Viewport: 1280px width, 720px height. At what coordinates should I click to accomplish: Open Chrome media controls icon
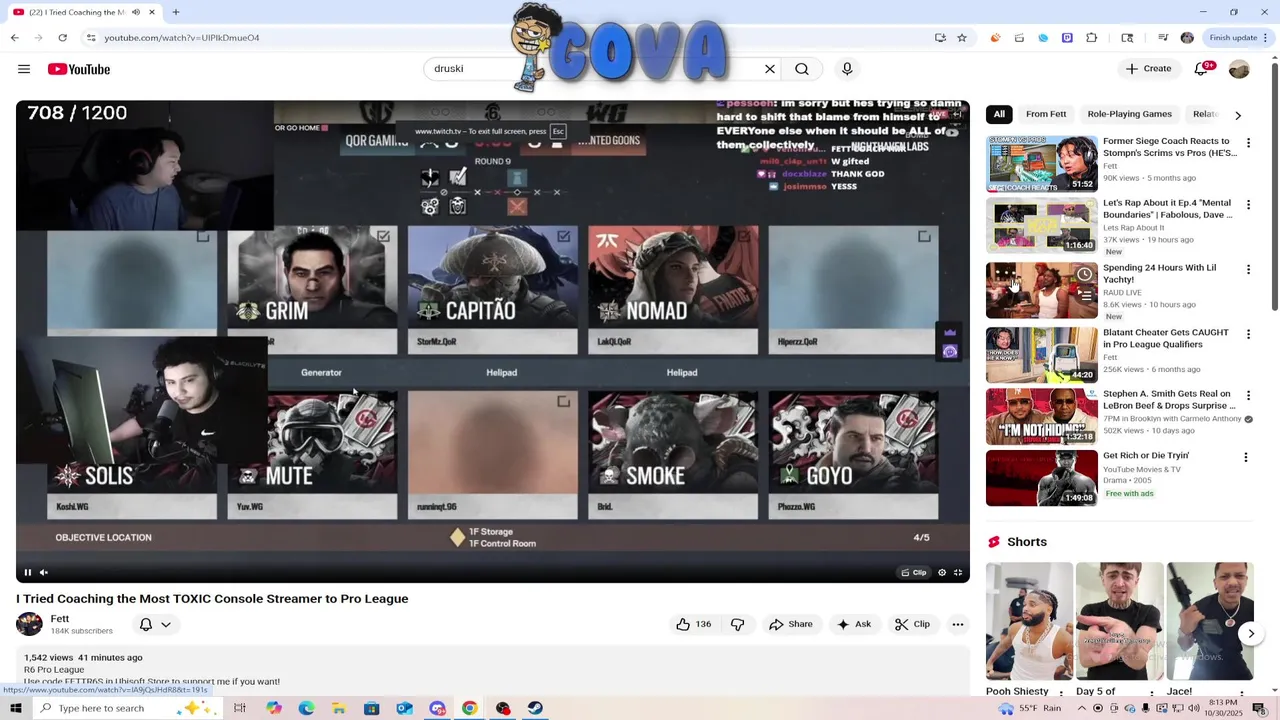pos(1163,38)
